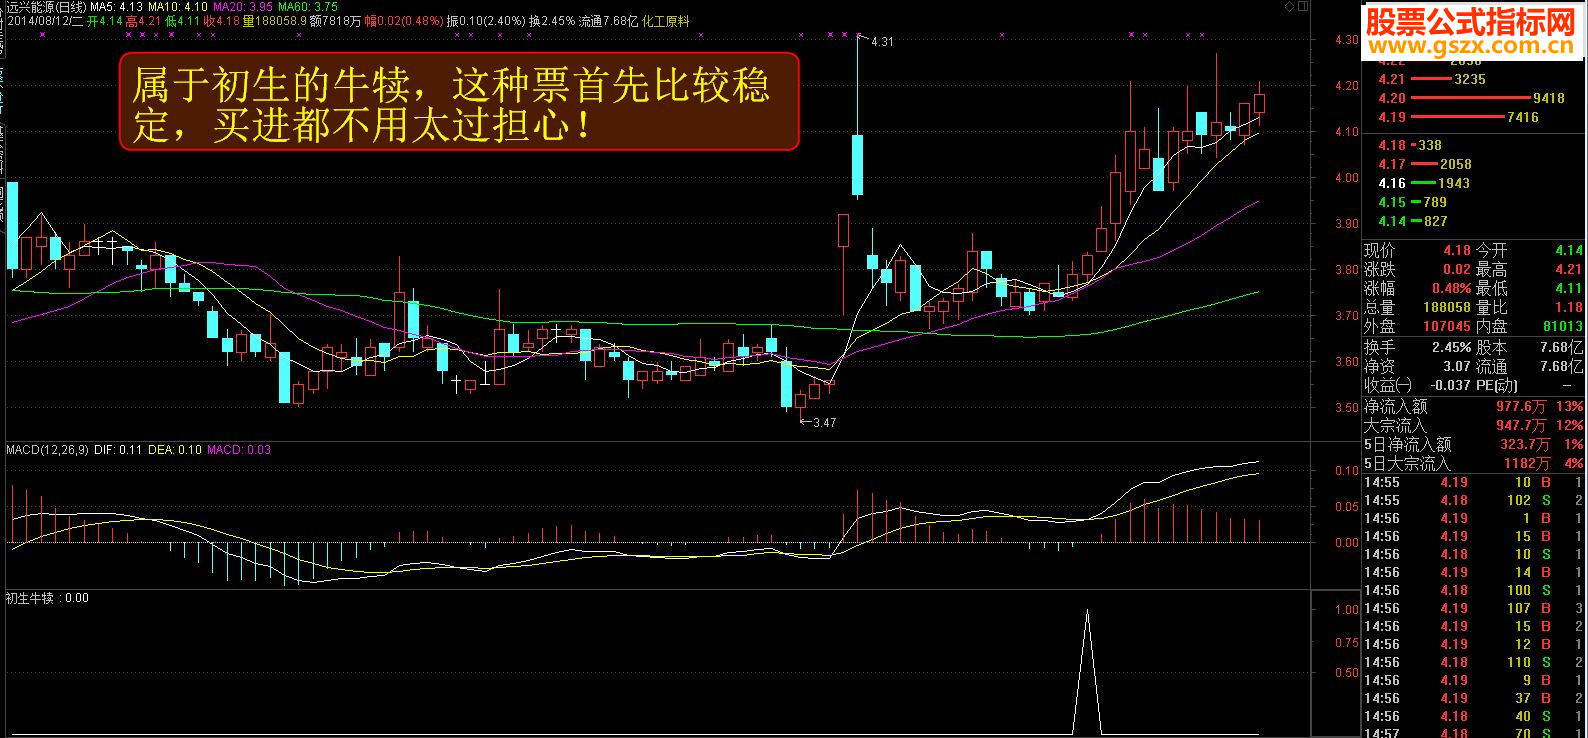
Task: Click the MA10: 4.10 indicator label
Action: 178,7
